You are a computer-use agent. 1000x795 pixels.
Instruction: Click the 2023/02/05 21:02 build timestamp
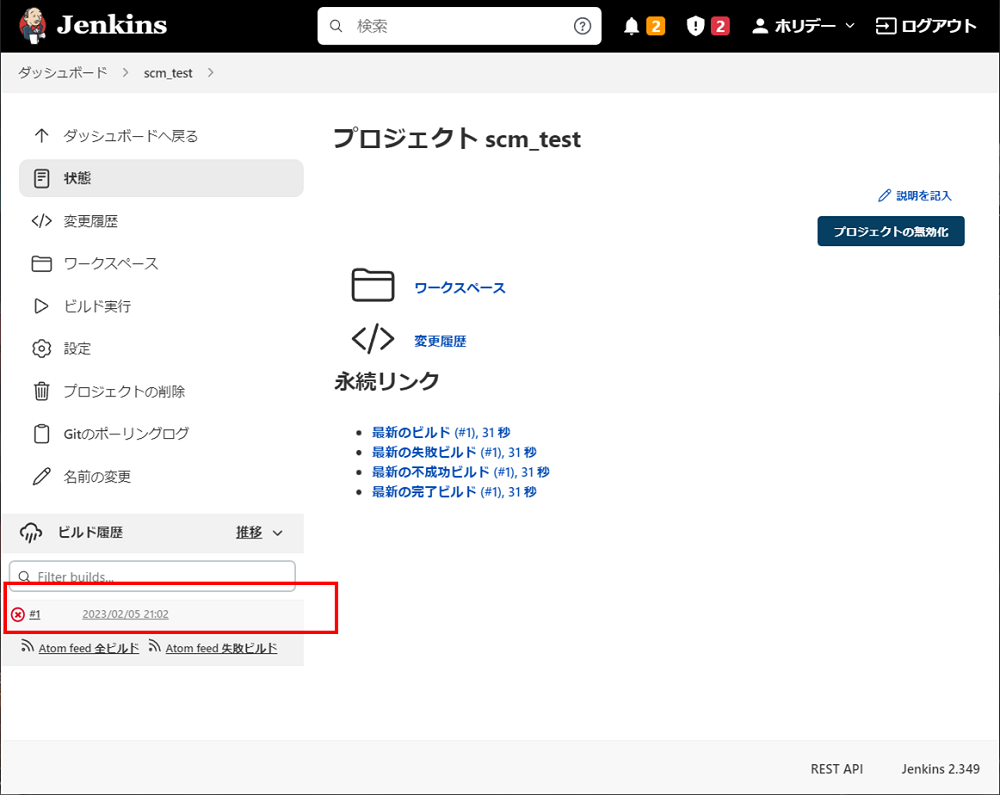[126, 615]
